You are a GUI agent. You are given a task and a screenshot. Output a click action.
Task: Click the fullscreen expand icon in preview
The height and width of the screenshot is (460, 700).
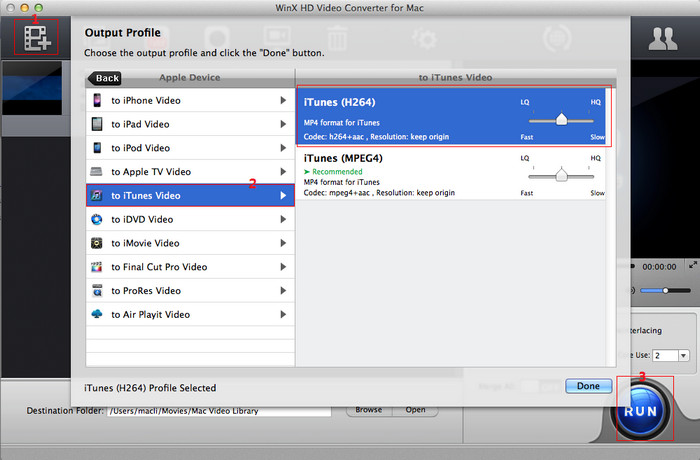click(x=693, y=265)
